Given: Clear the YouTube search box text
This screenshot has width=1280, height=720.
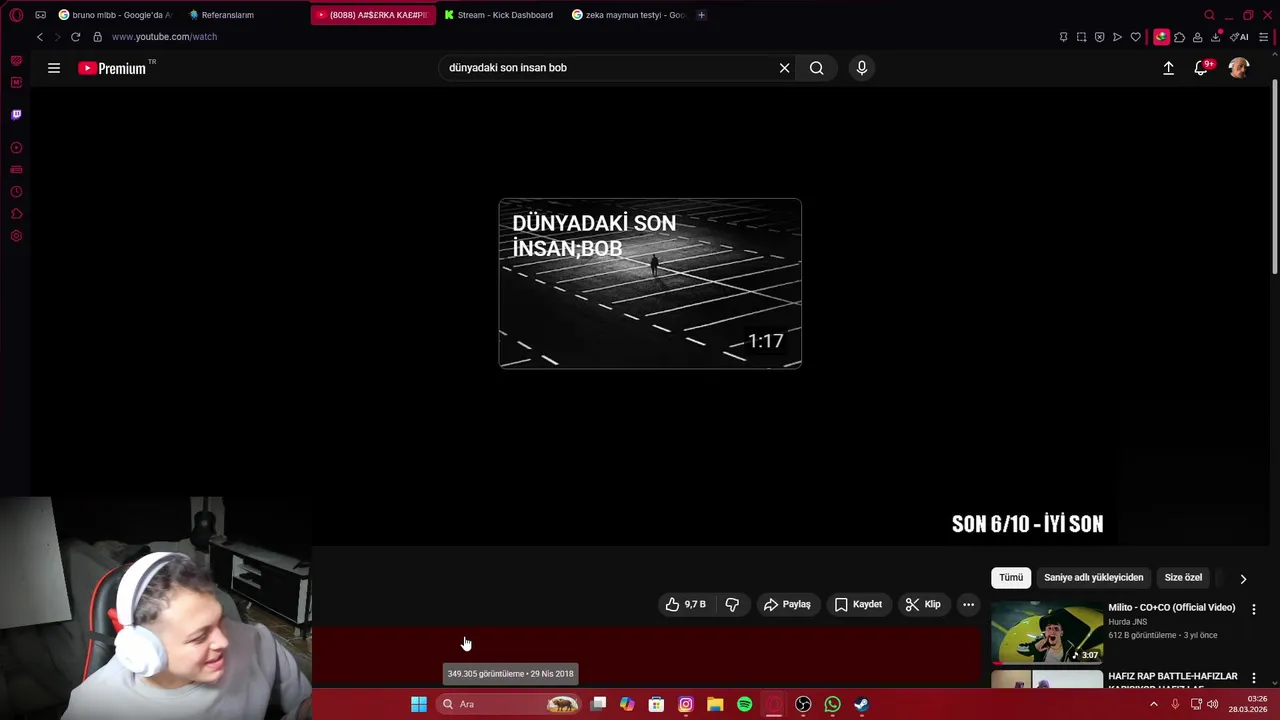Looking at the screenshot, I should [785, 68].
